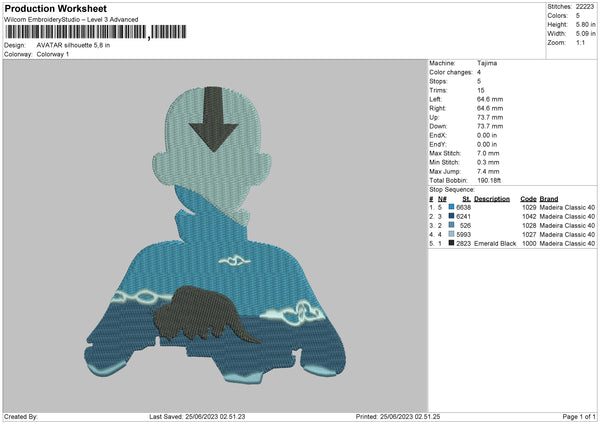Image resolution: width=600 pixels, height=424 pixels.
Task: Click the 'St.' column header
Action: tap(466, 199)
